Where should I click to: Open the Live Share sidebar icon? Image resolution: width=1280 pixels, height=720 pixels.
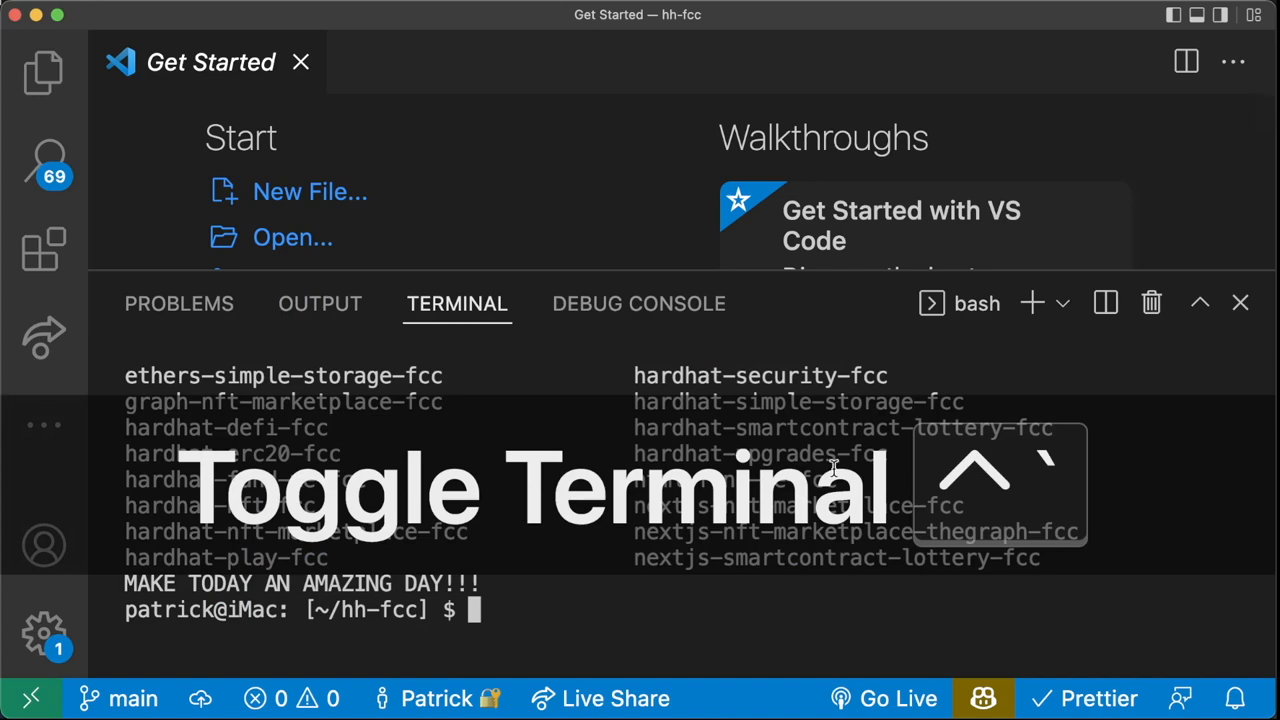pos(43,338)
